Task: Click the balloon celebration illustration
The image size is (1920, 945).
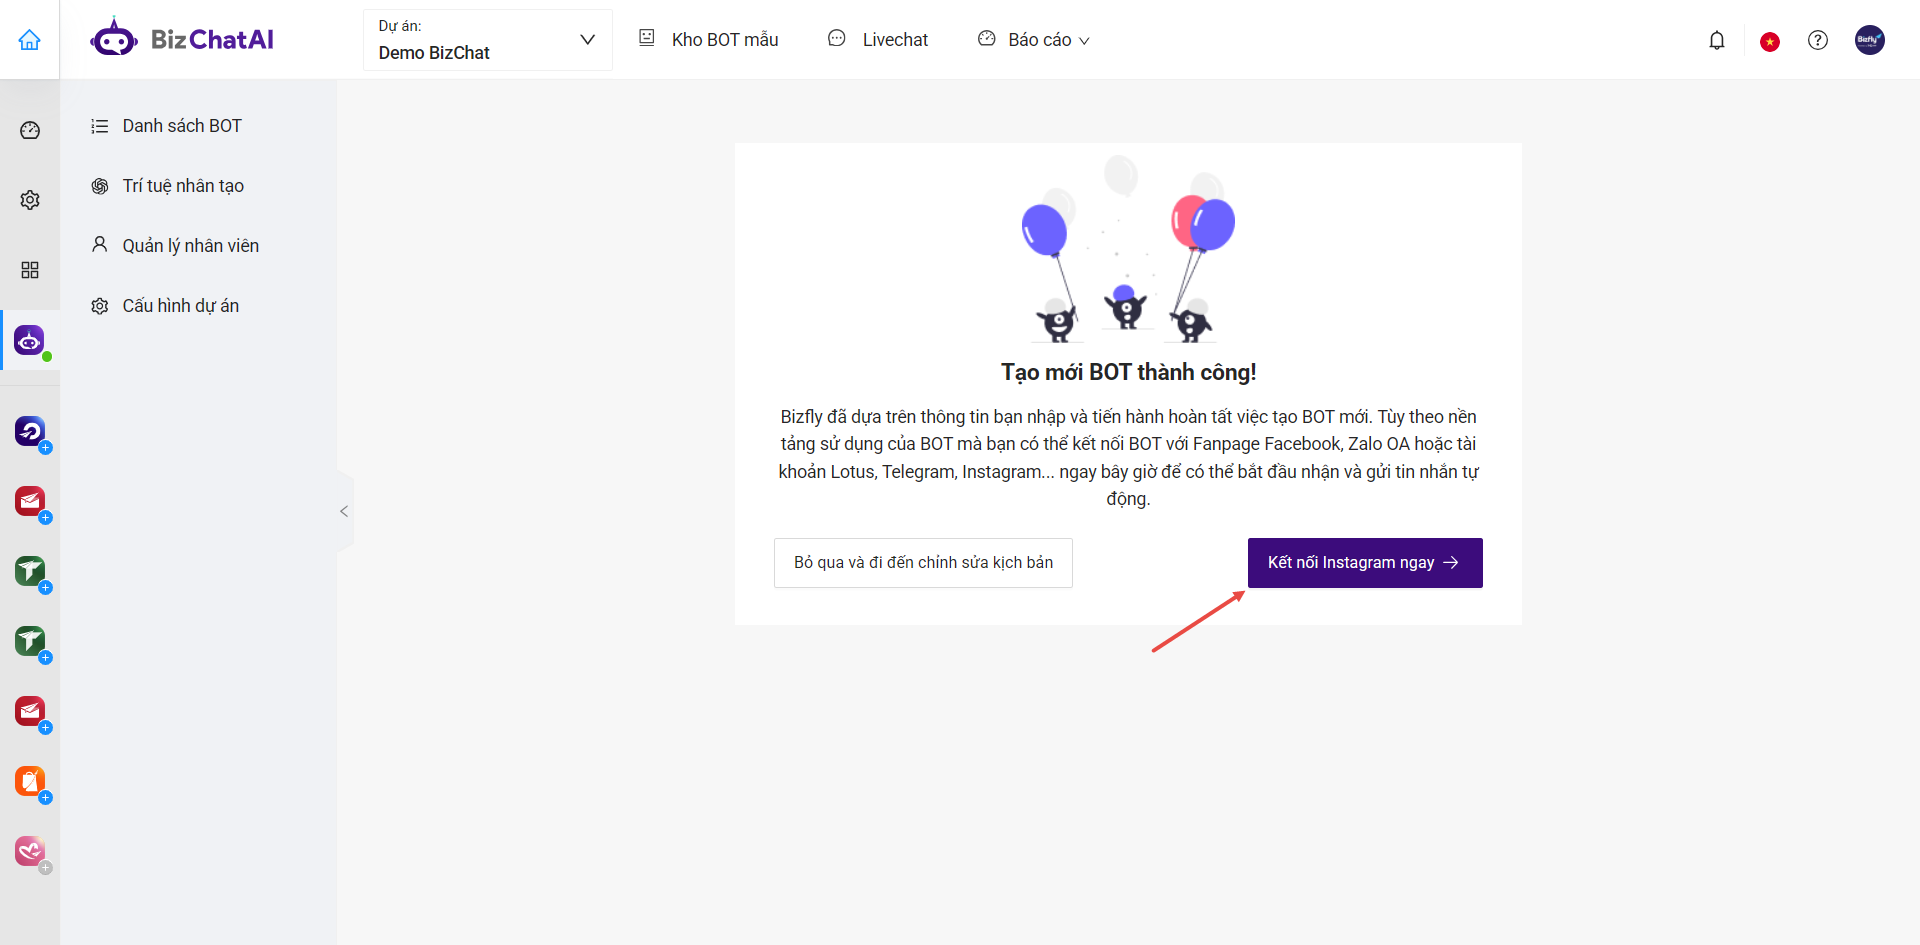Action: tap(1128, 249)
